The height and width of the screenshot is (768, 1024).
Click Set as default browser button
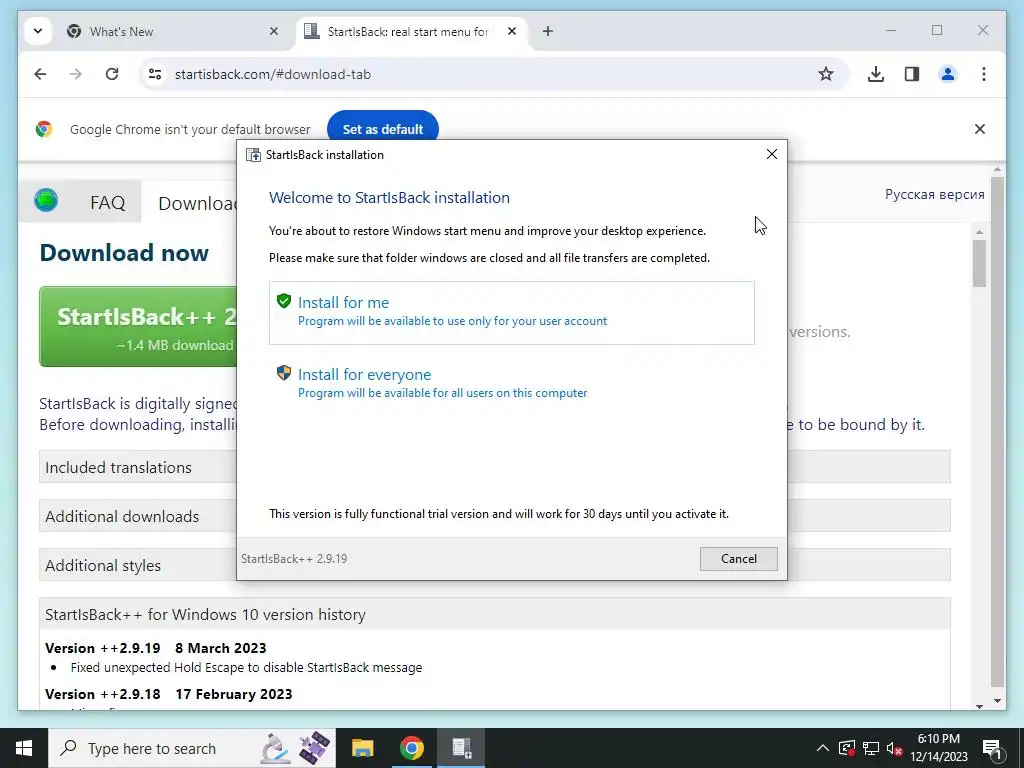click(383, 129)
